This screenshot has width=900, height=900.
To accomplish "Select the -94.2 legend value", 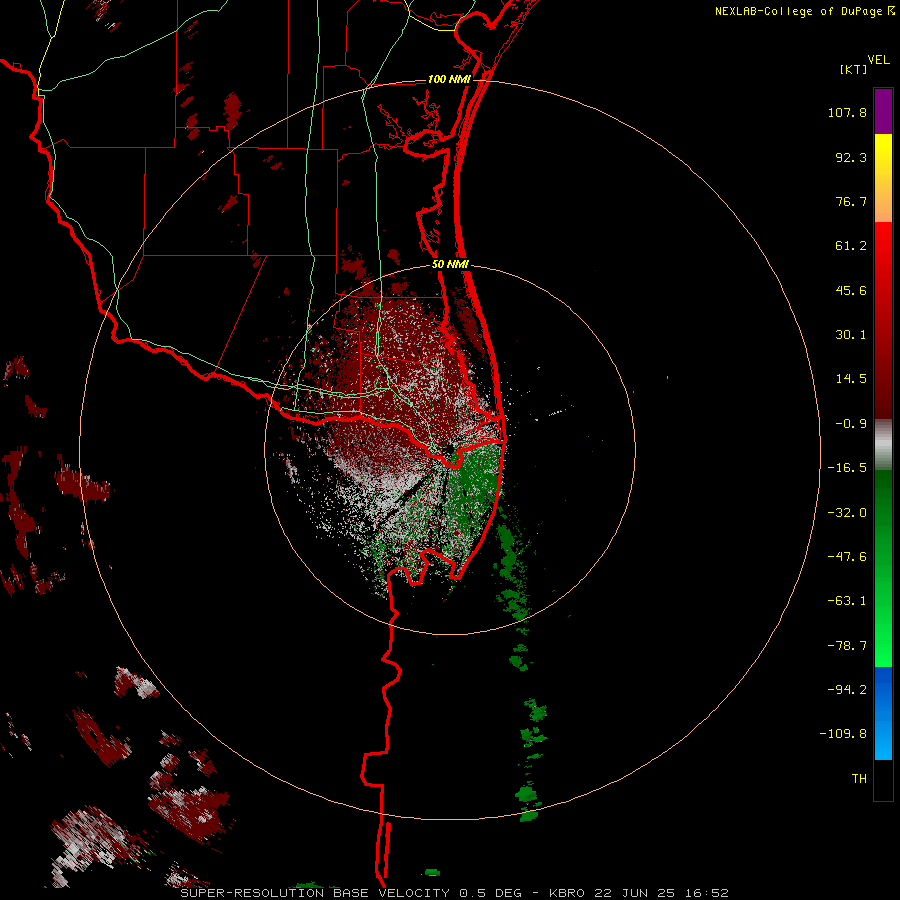I will click(x=847, y=690).
